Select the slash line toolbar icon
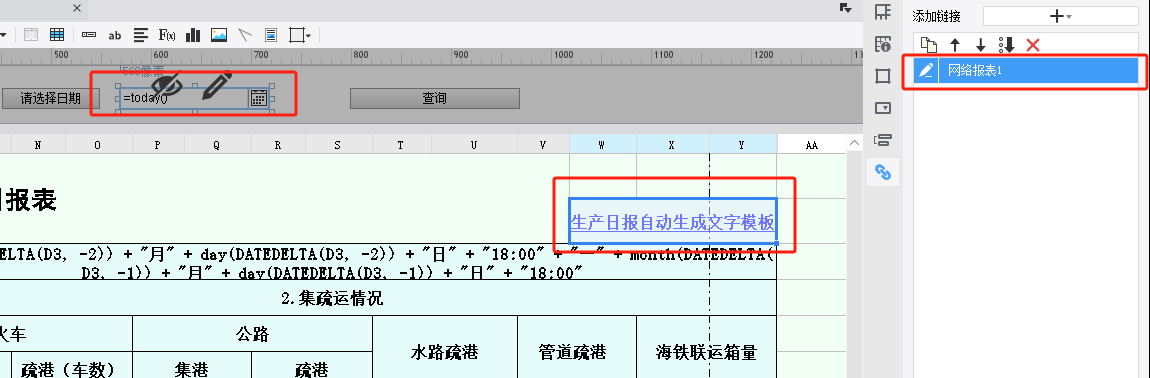Viewport: 1150px width, 378px height. point(245,34)
